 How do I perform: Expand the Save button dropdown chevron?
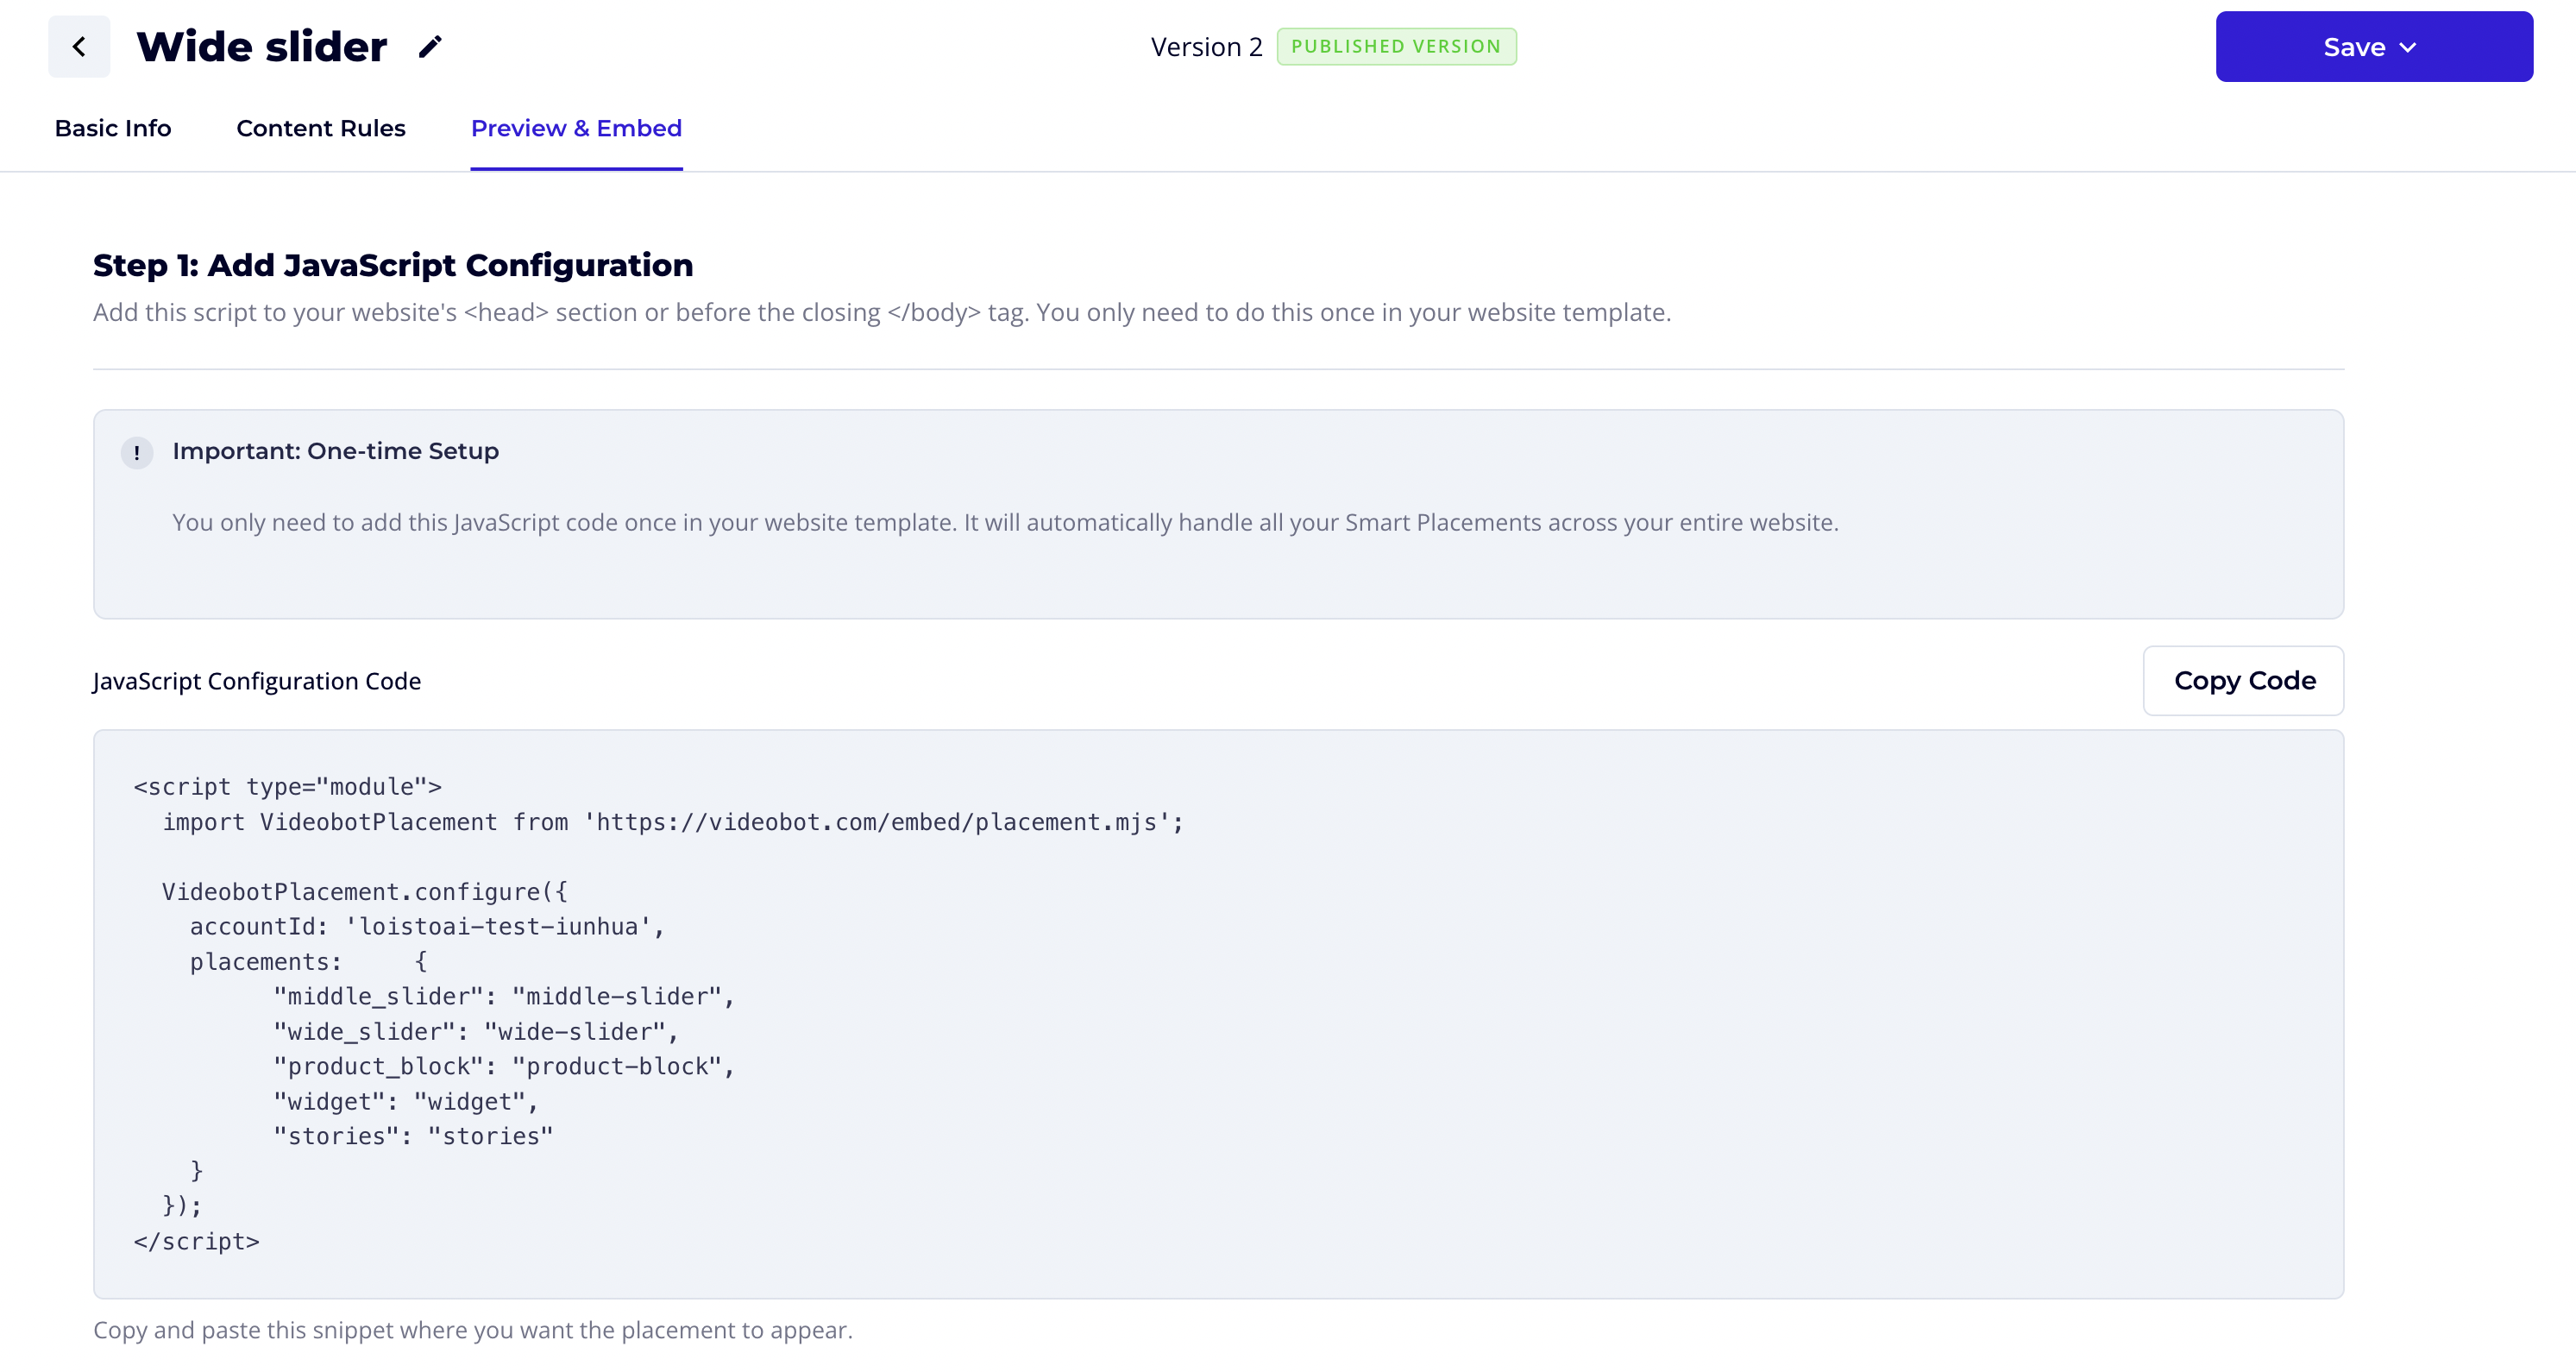coord(2408,48)
